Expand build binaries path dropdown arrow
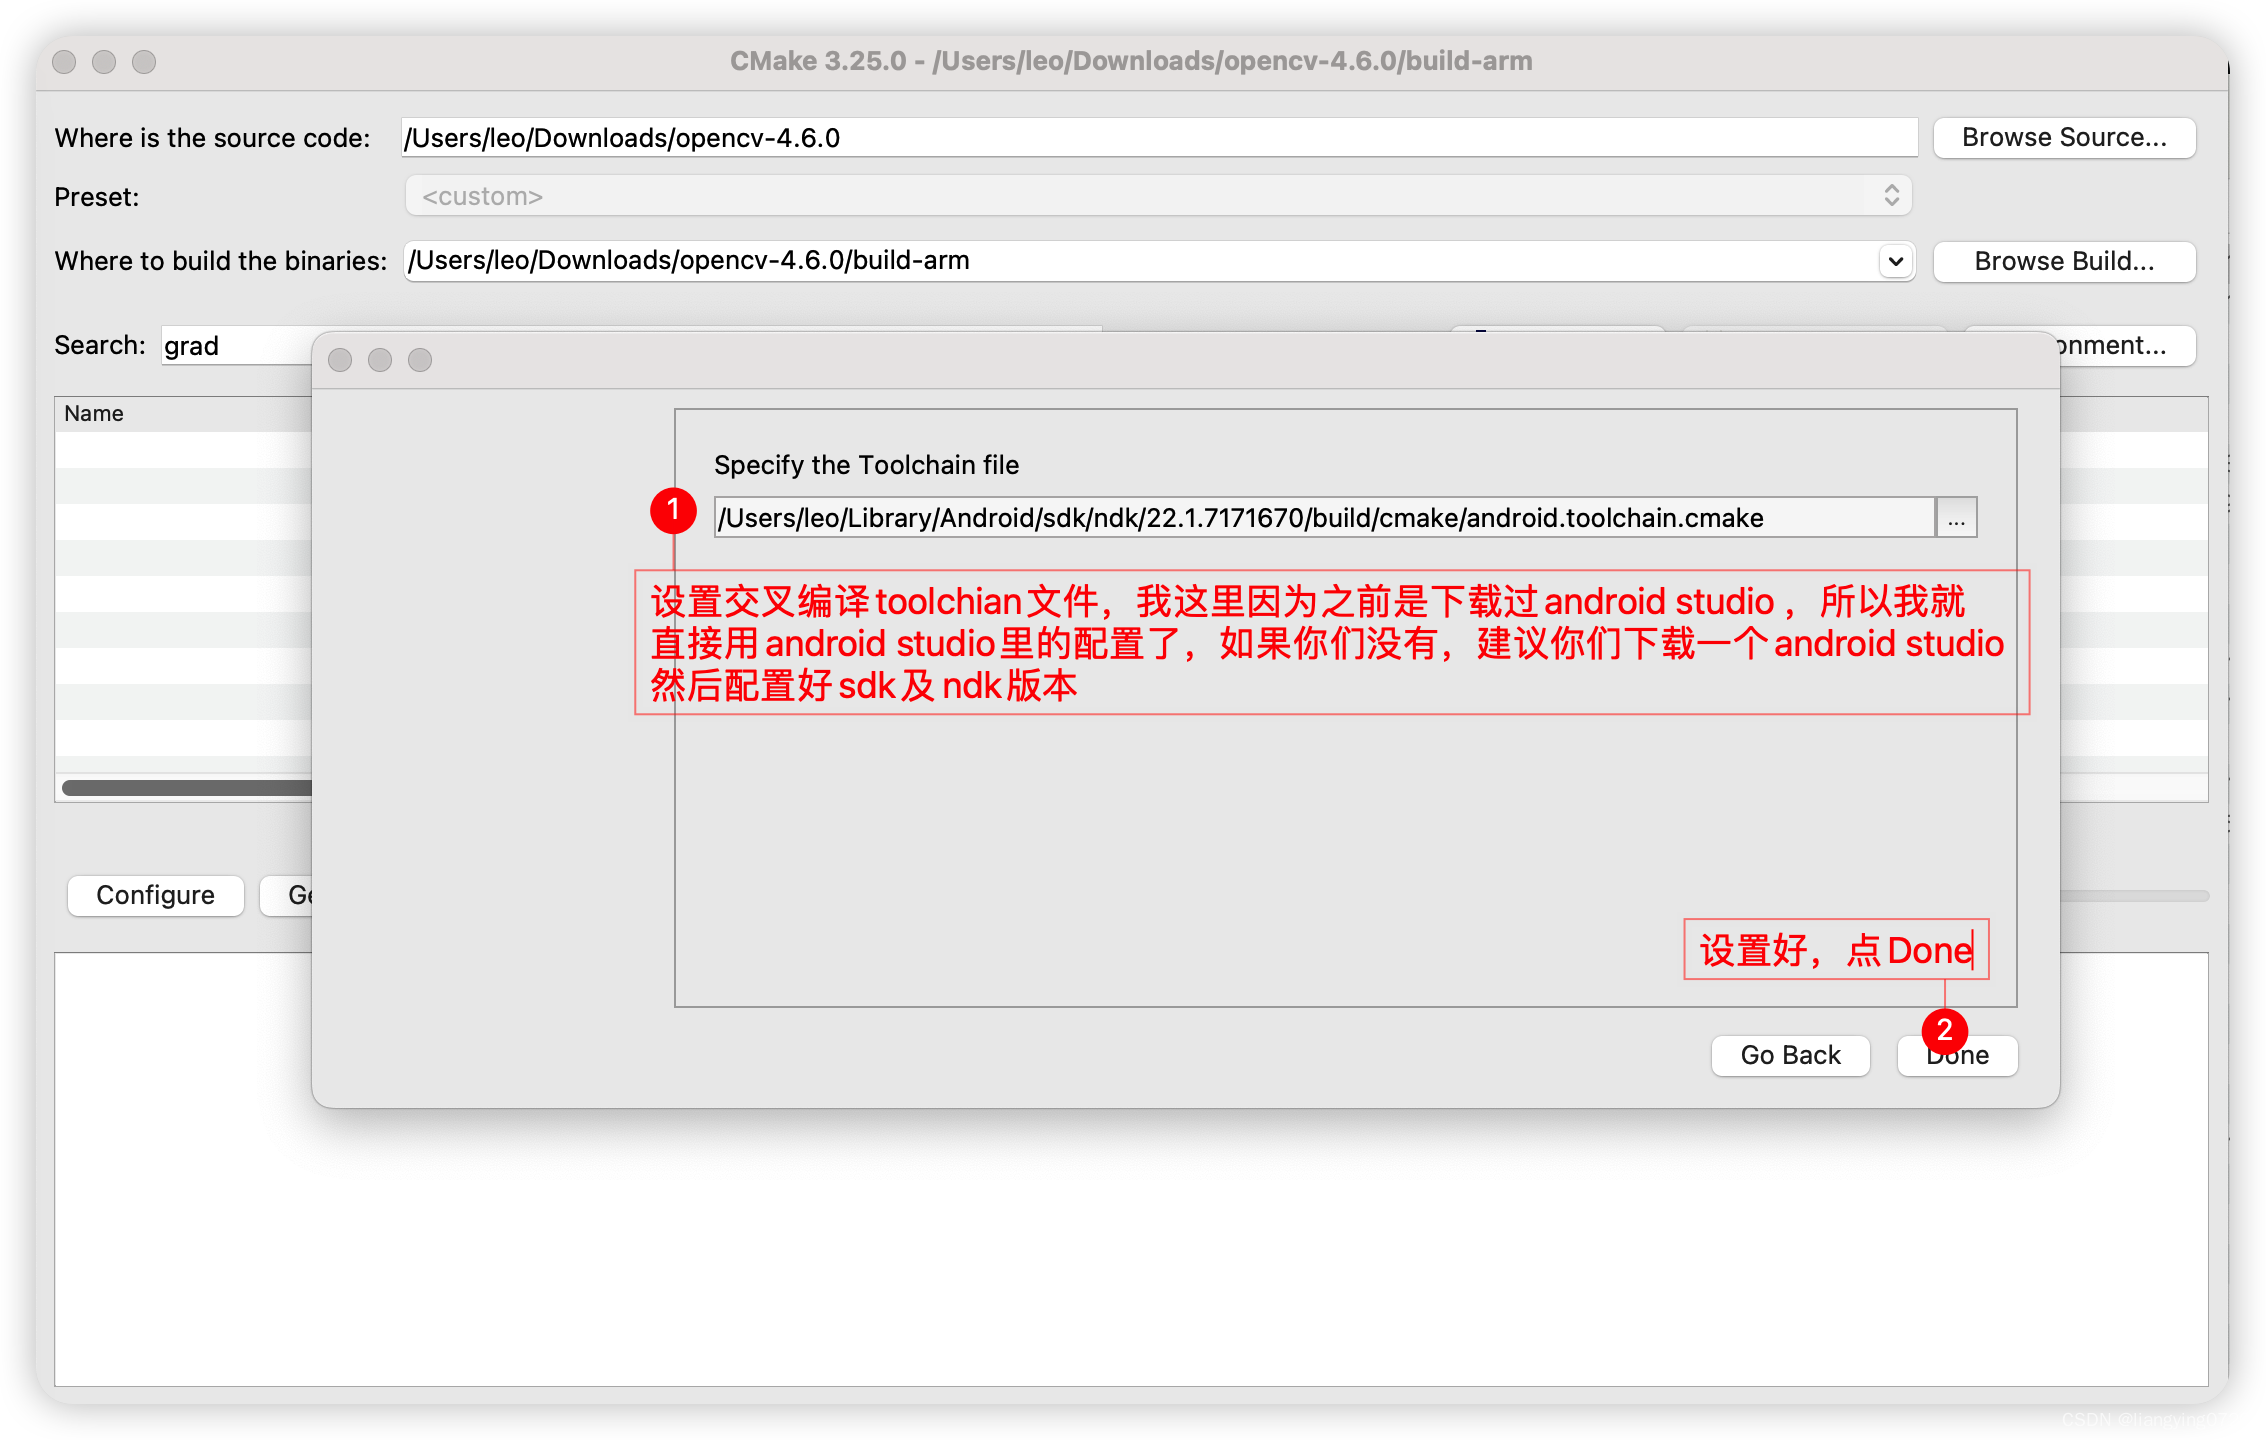This screenshot has height=1440, width=2266. [x=1895, y=261]
